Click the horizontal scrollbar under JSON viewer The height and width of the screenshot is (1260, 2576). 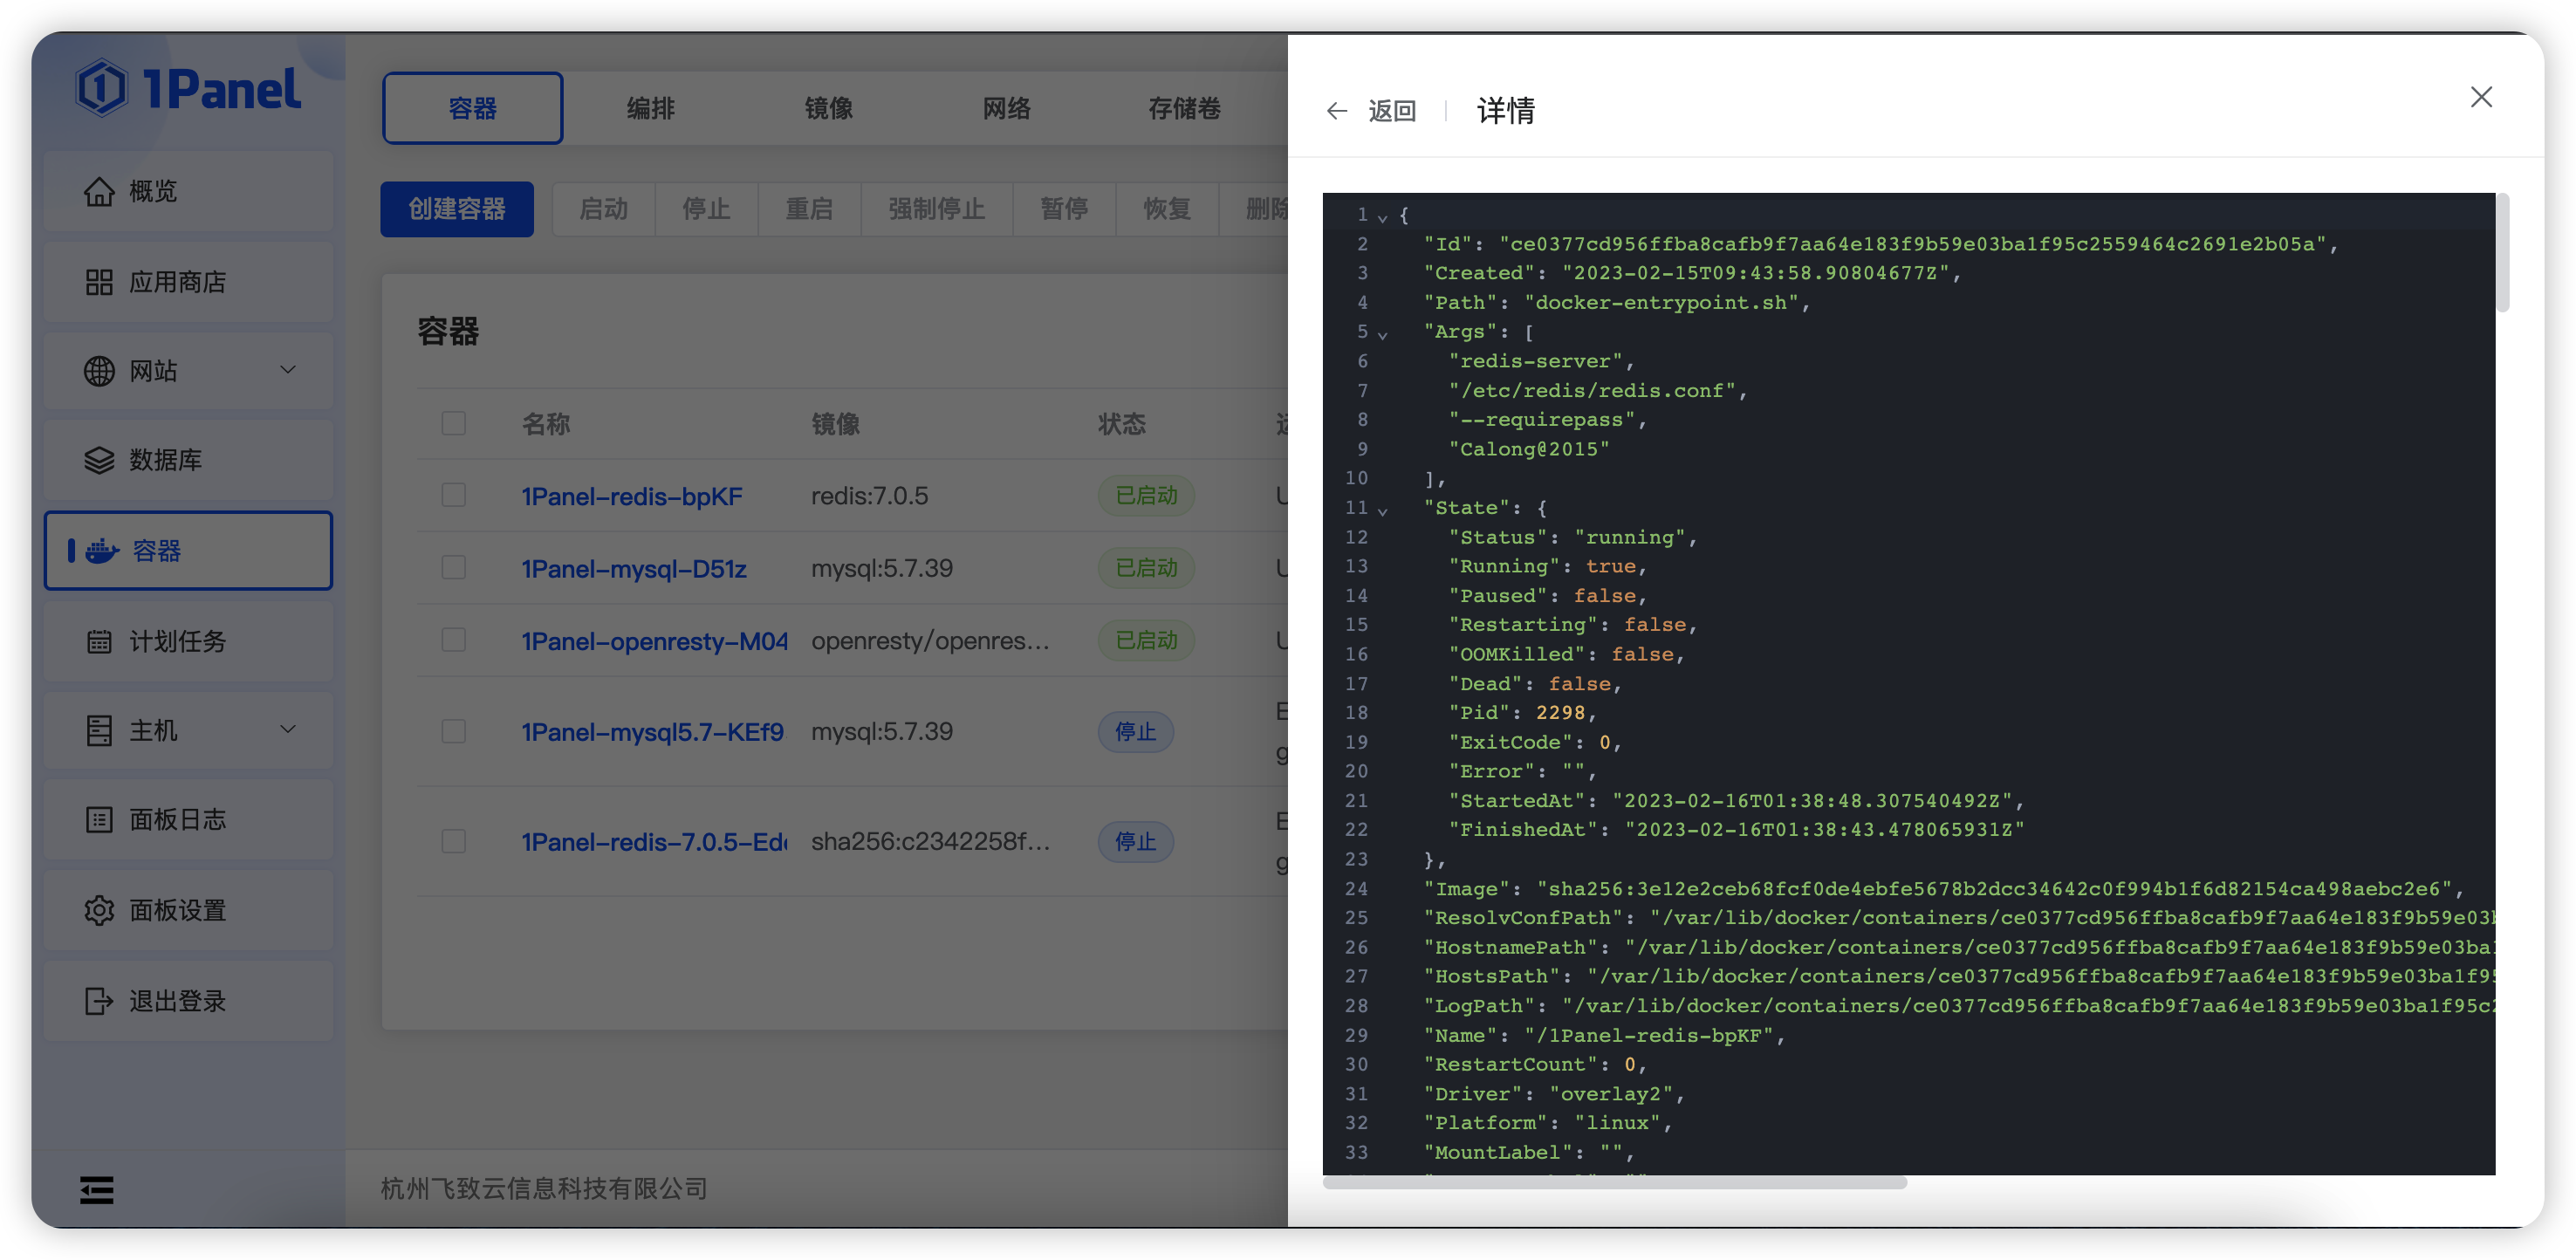1614,1183
